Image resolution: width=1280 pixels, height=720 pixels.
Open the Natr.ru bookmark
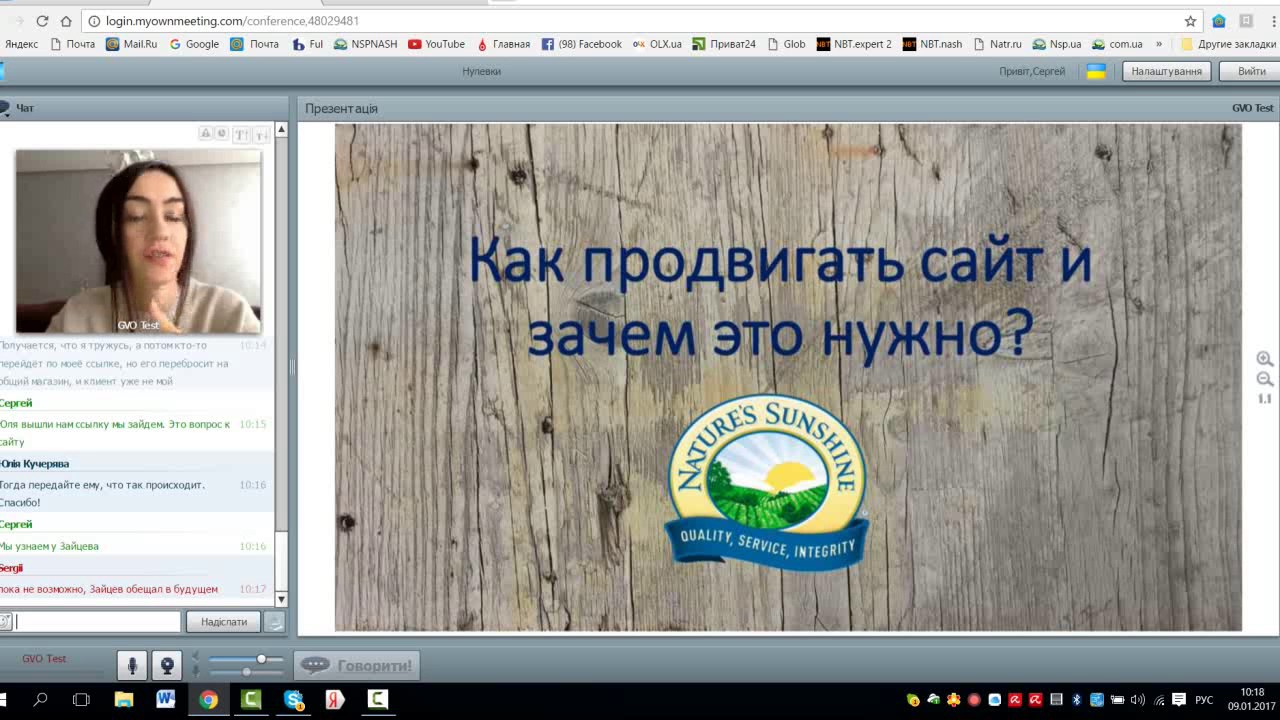click(997, 44)
